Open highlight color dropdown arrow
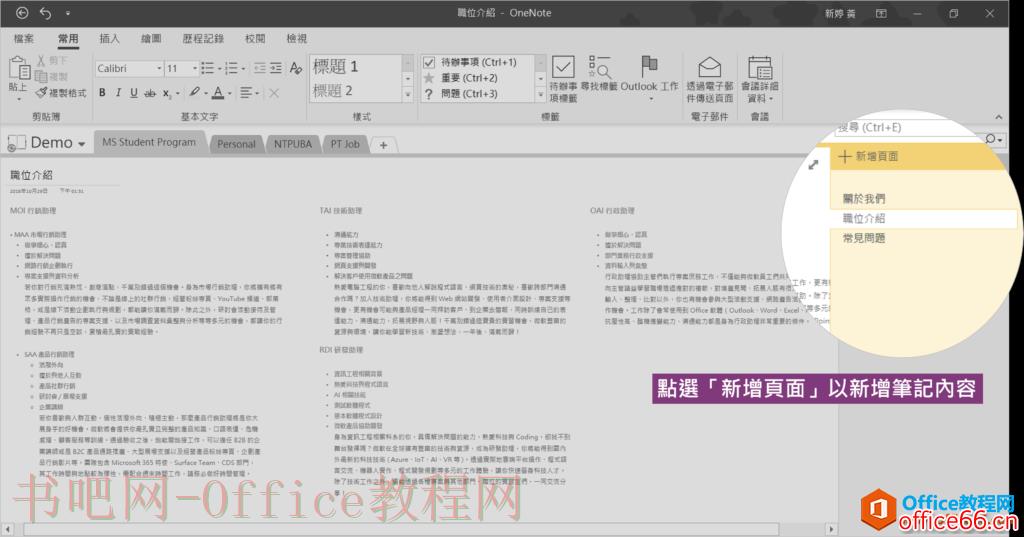 click(205, 93)
